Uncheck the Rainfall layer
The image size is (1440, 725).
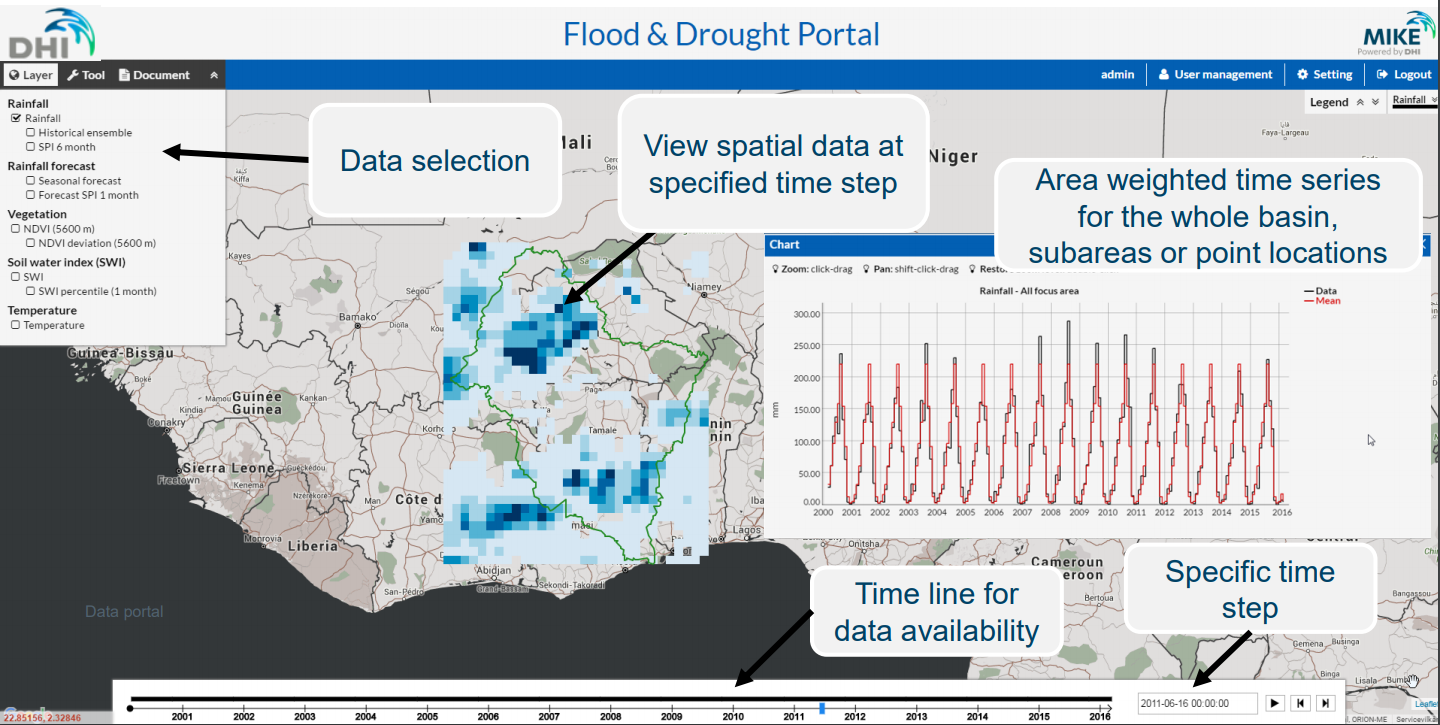click(16, 118)
